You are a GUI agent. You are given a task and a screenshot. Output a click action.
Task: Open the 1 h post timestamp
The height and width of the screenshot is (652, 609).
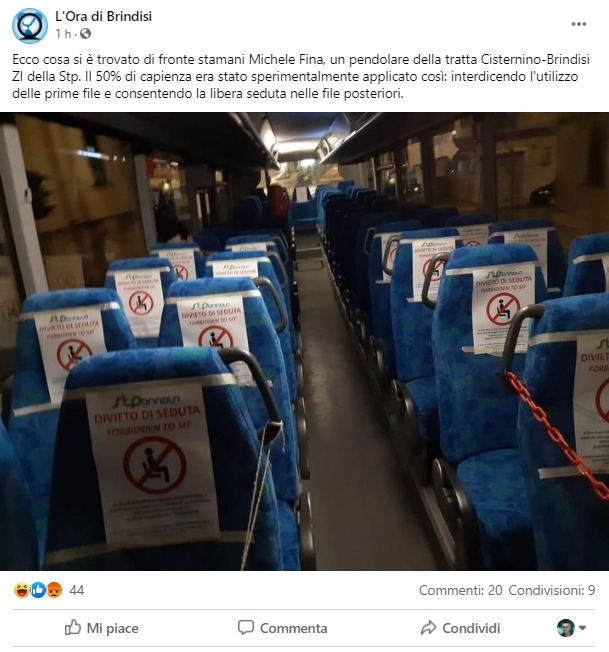coord(64,34)
